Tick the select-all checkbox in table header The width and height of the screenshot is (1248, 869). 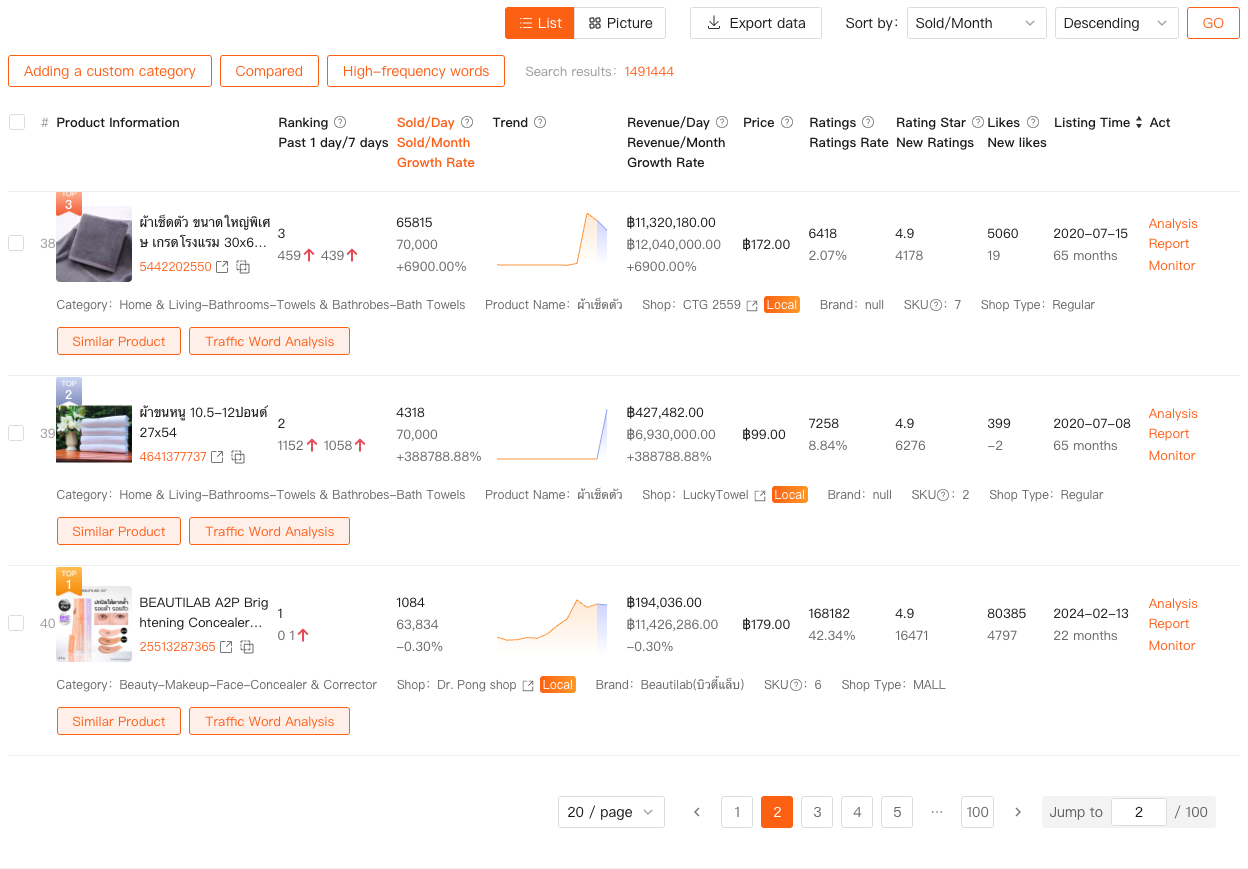click(17, 122)
